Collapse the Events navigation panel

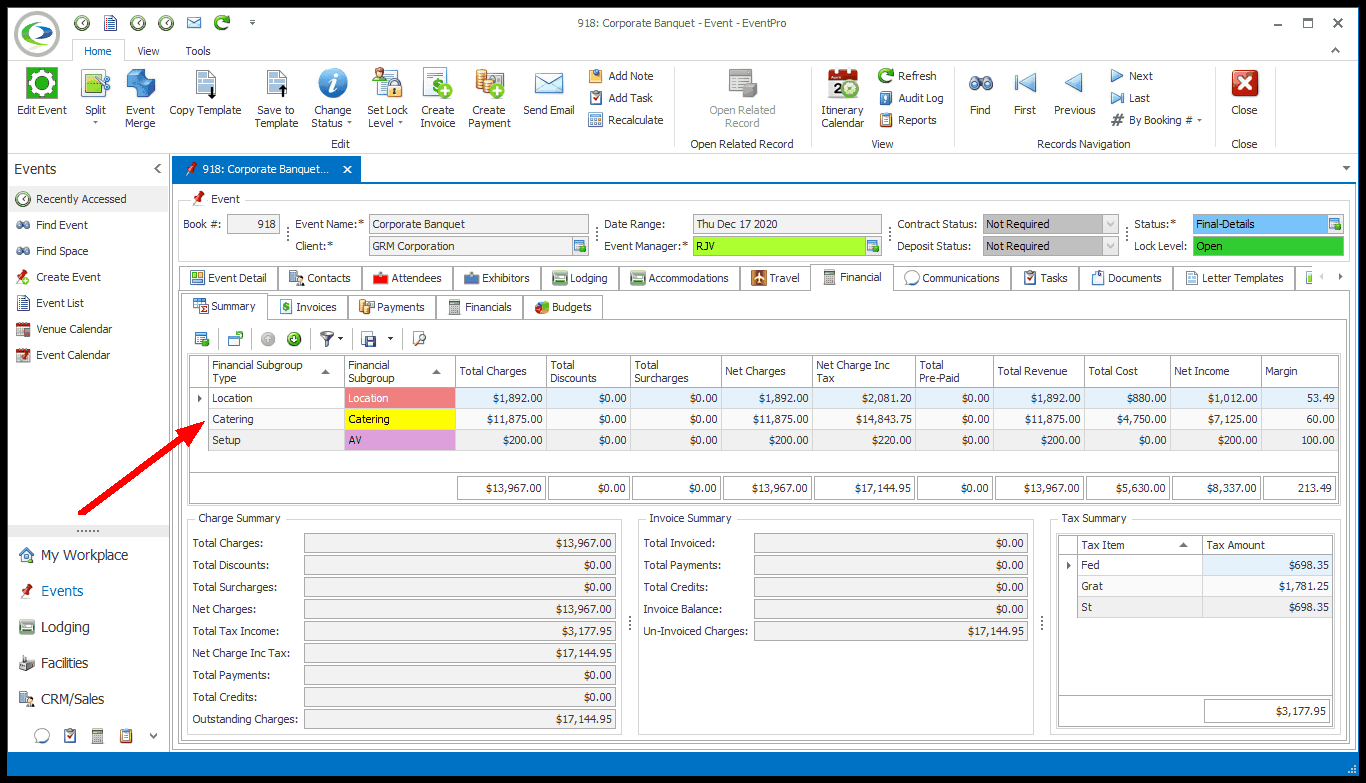point(157,169)
